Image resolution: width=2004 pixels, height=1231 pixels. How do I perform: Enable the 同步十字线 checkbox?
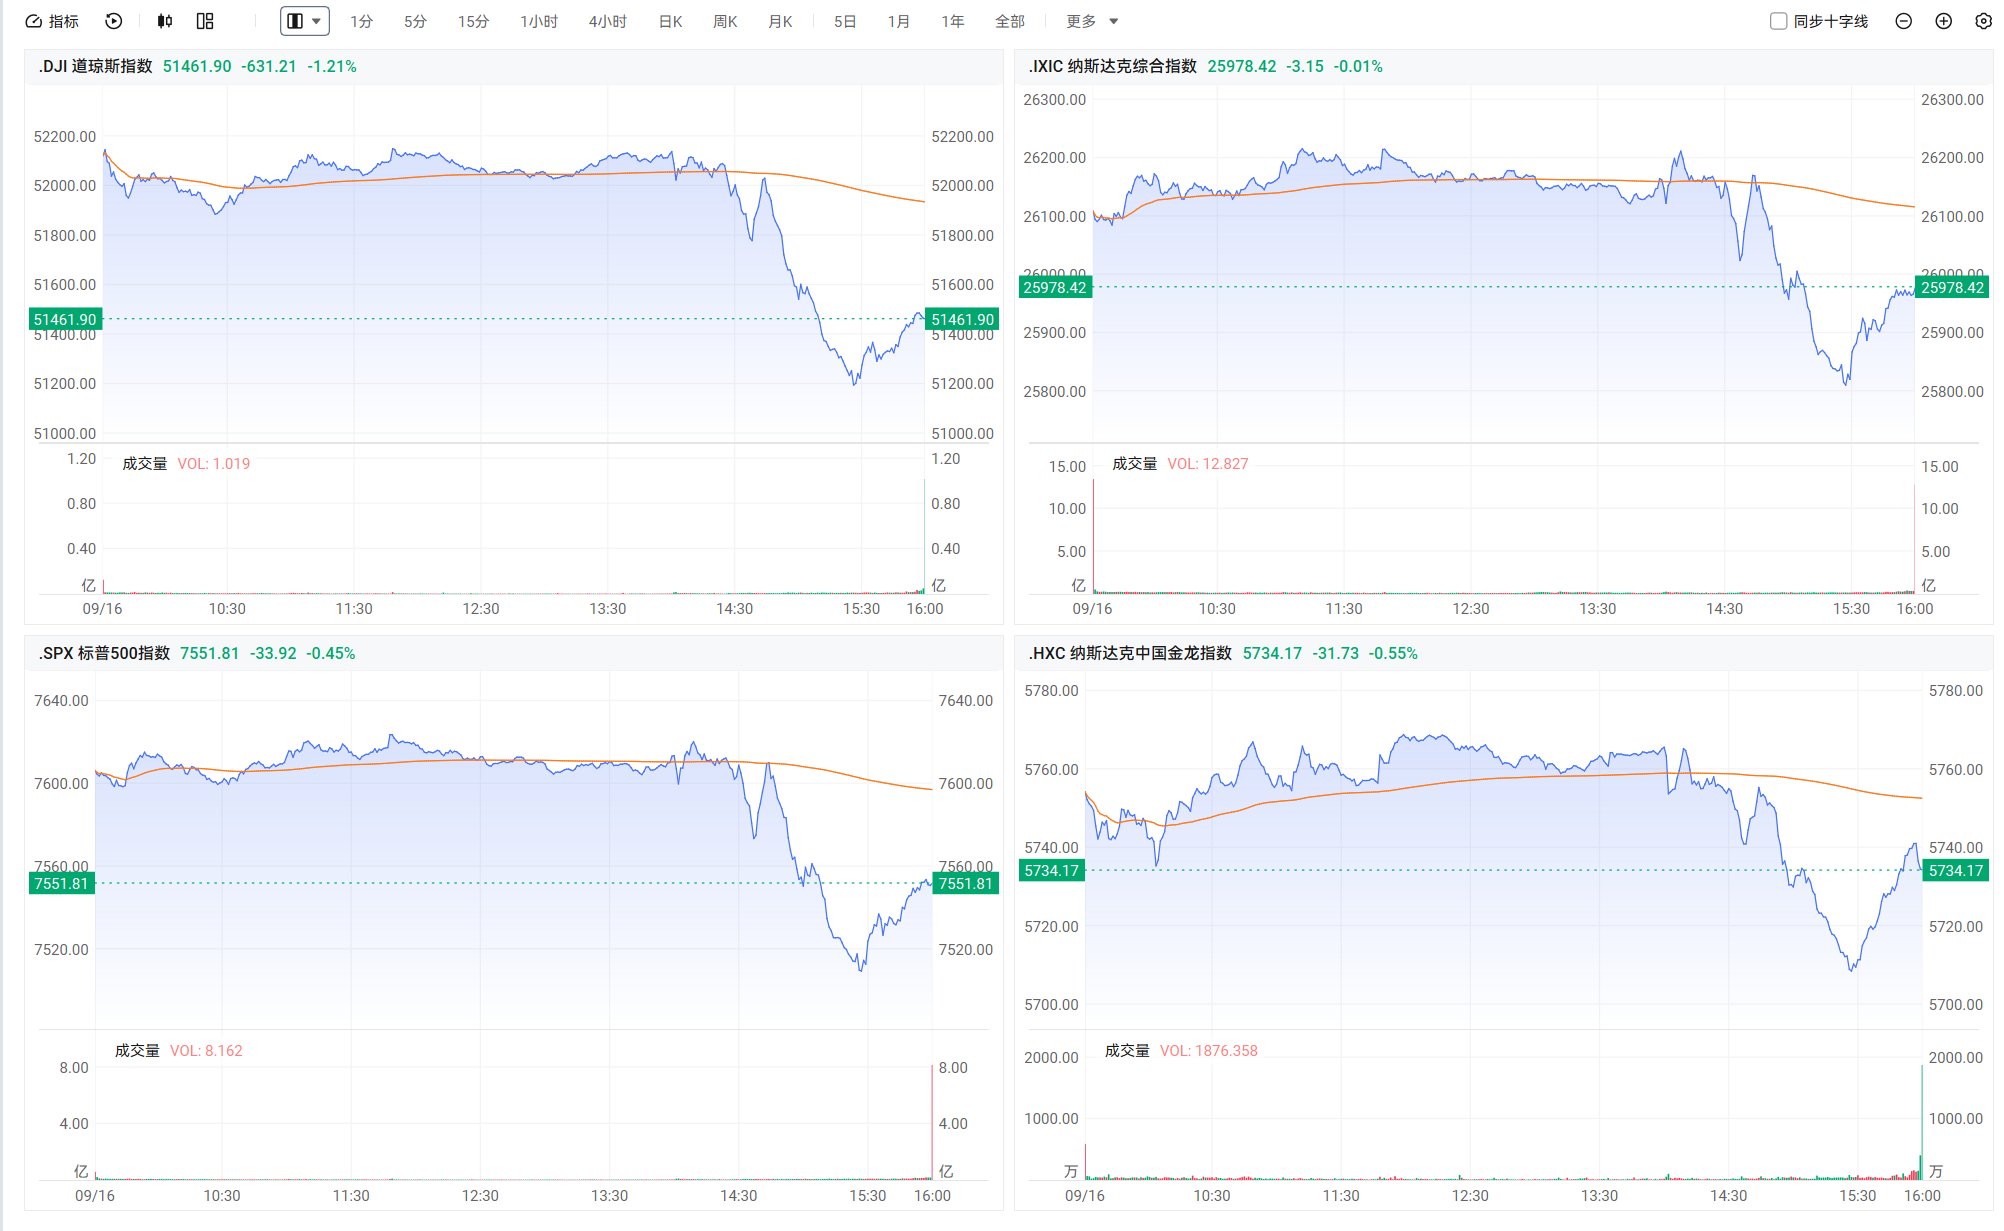pos(1779,21)
